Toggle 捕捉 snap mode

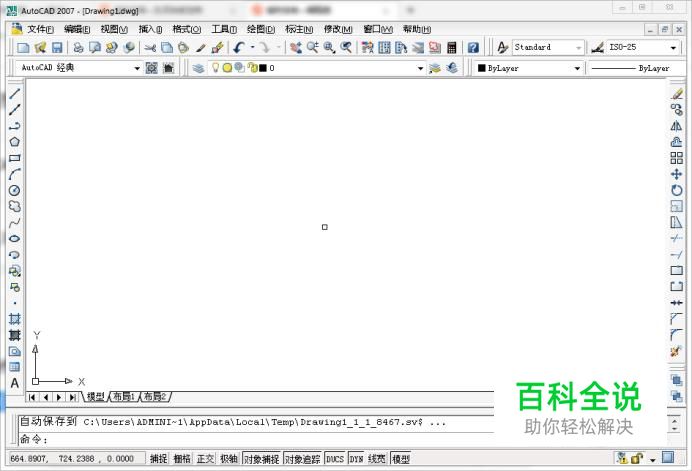tap(158, 459)
